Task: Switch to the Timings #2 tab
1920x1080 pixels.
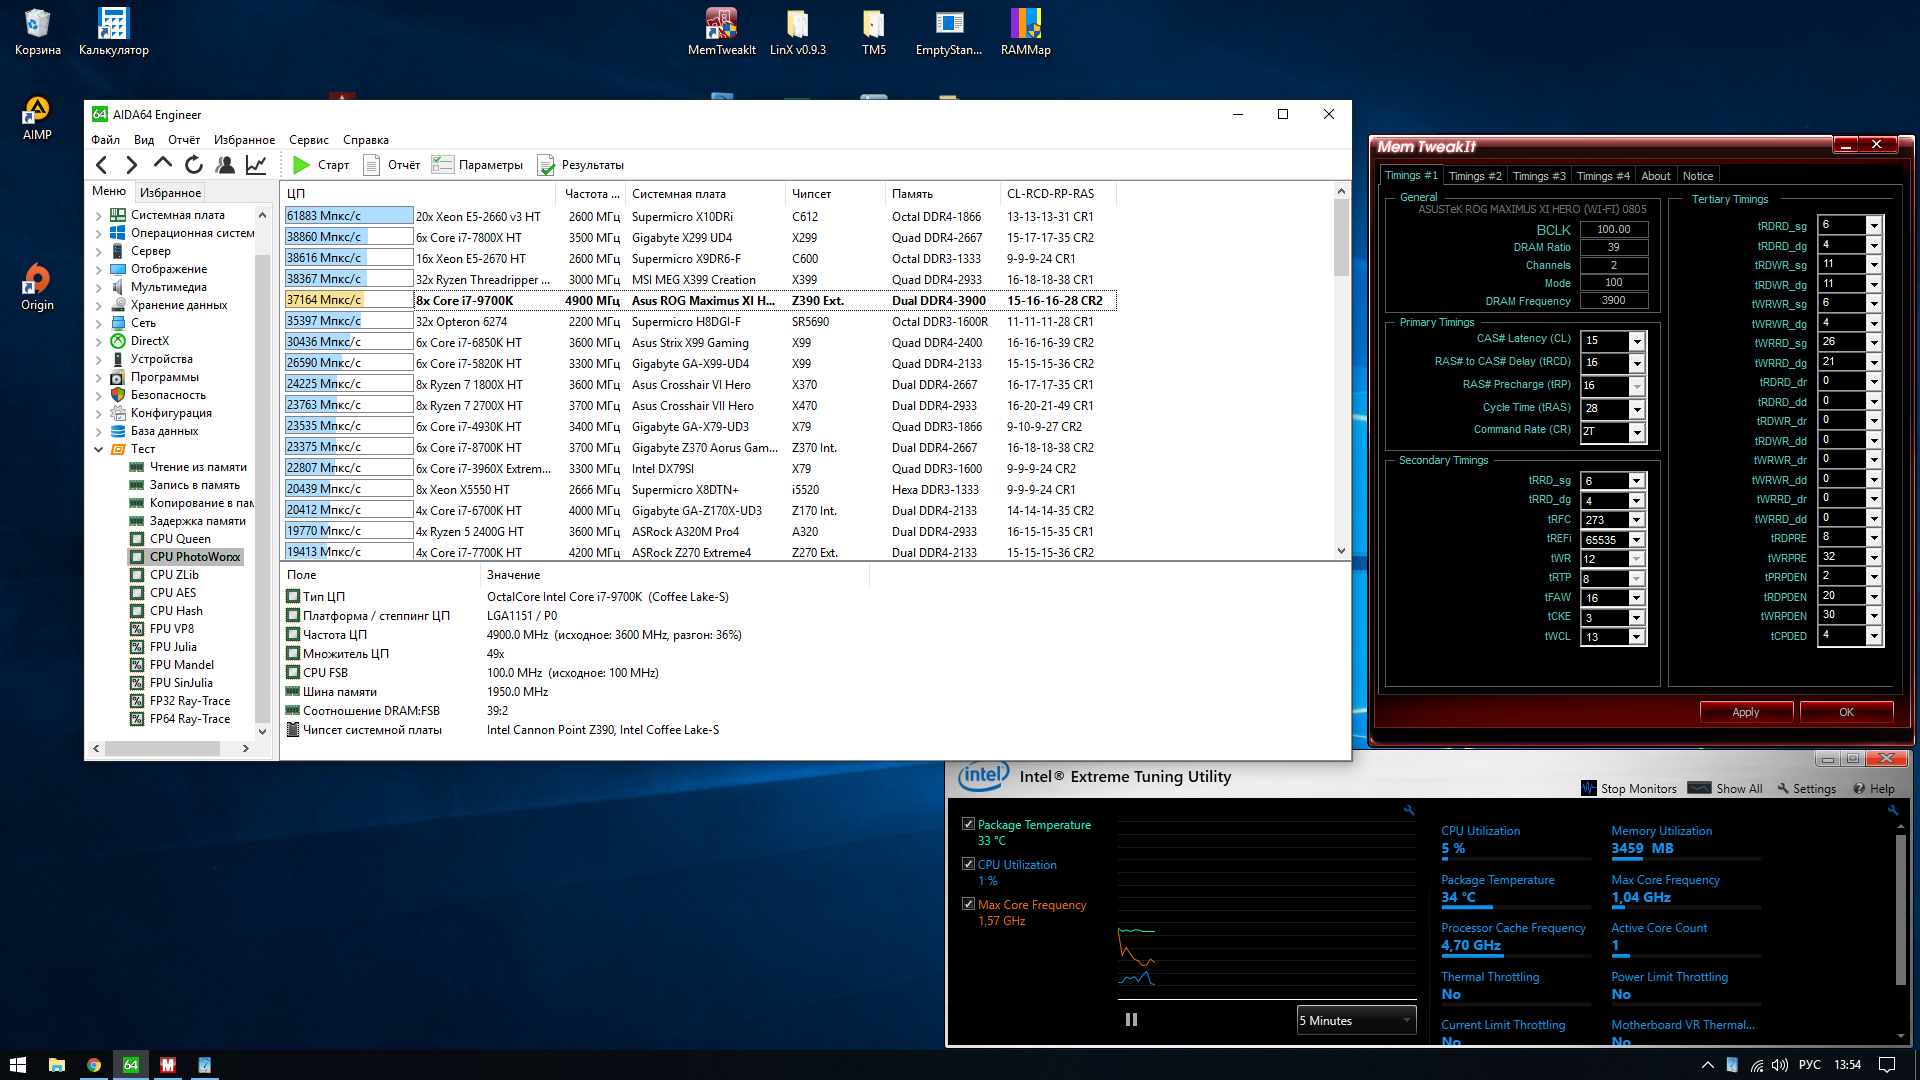Action: click(x=1475, y=176)
